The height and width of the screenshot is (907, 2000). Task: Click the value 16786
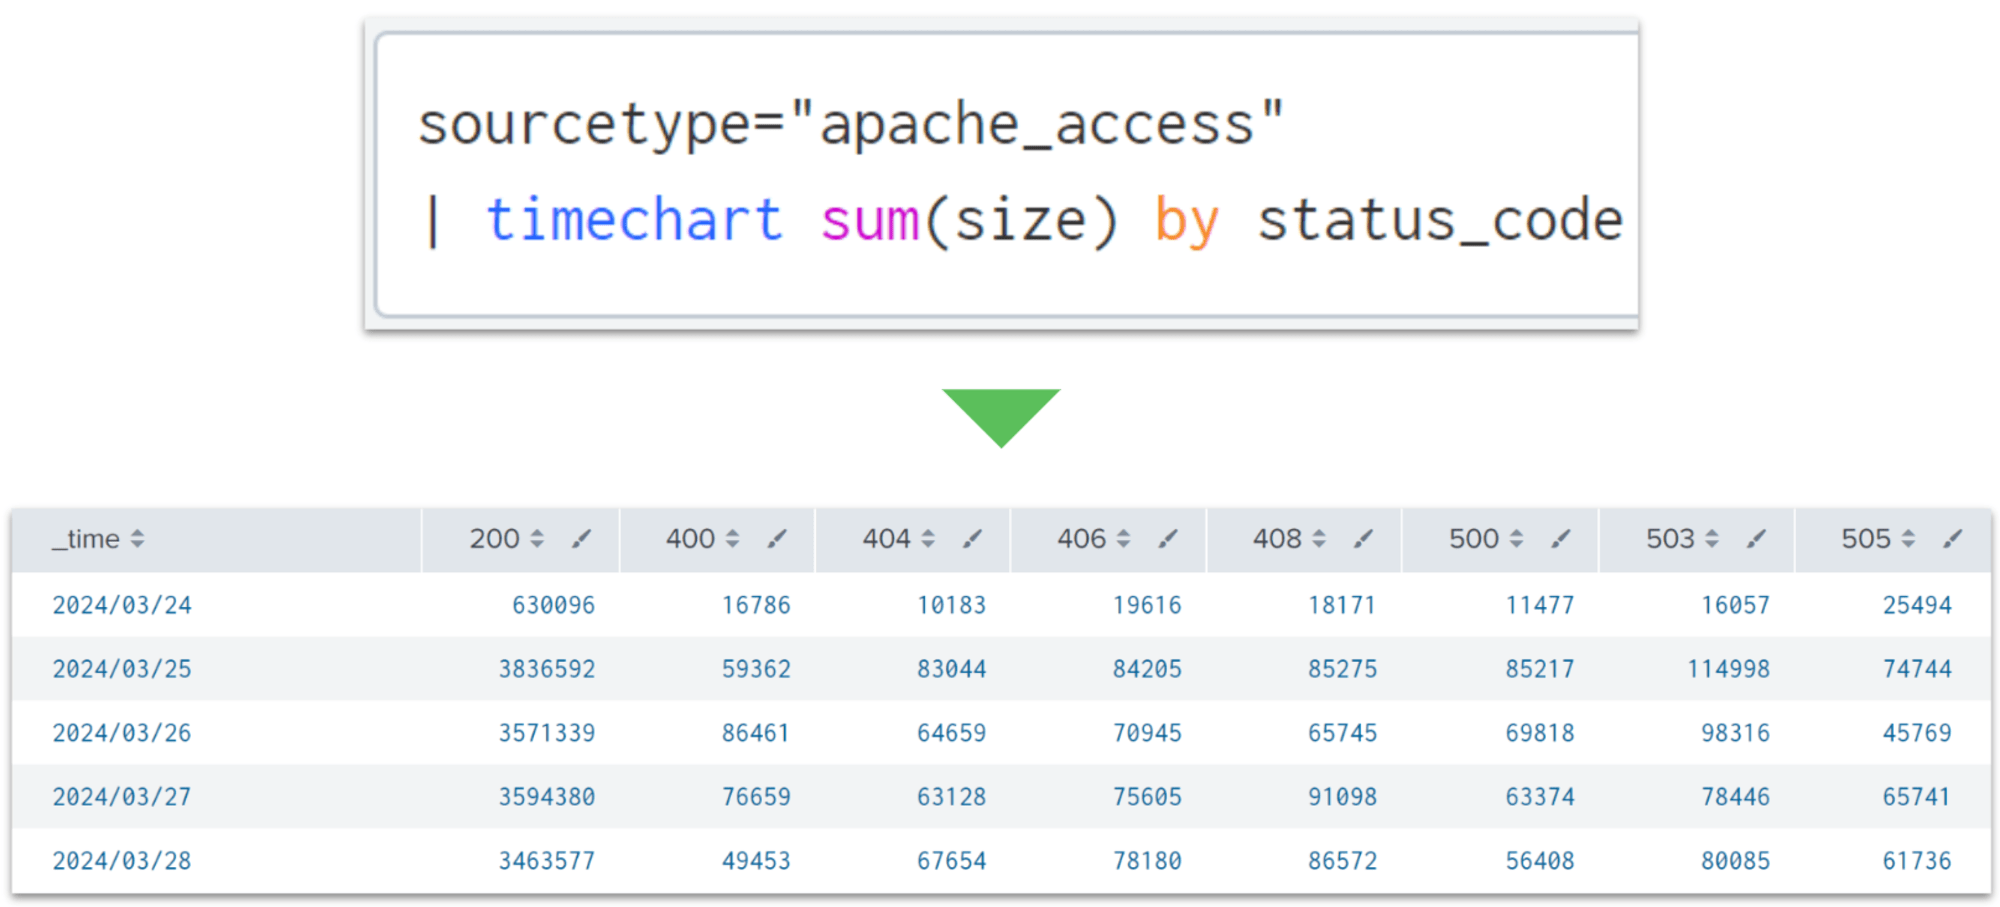click(x=756, y=605)
